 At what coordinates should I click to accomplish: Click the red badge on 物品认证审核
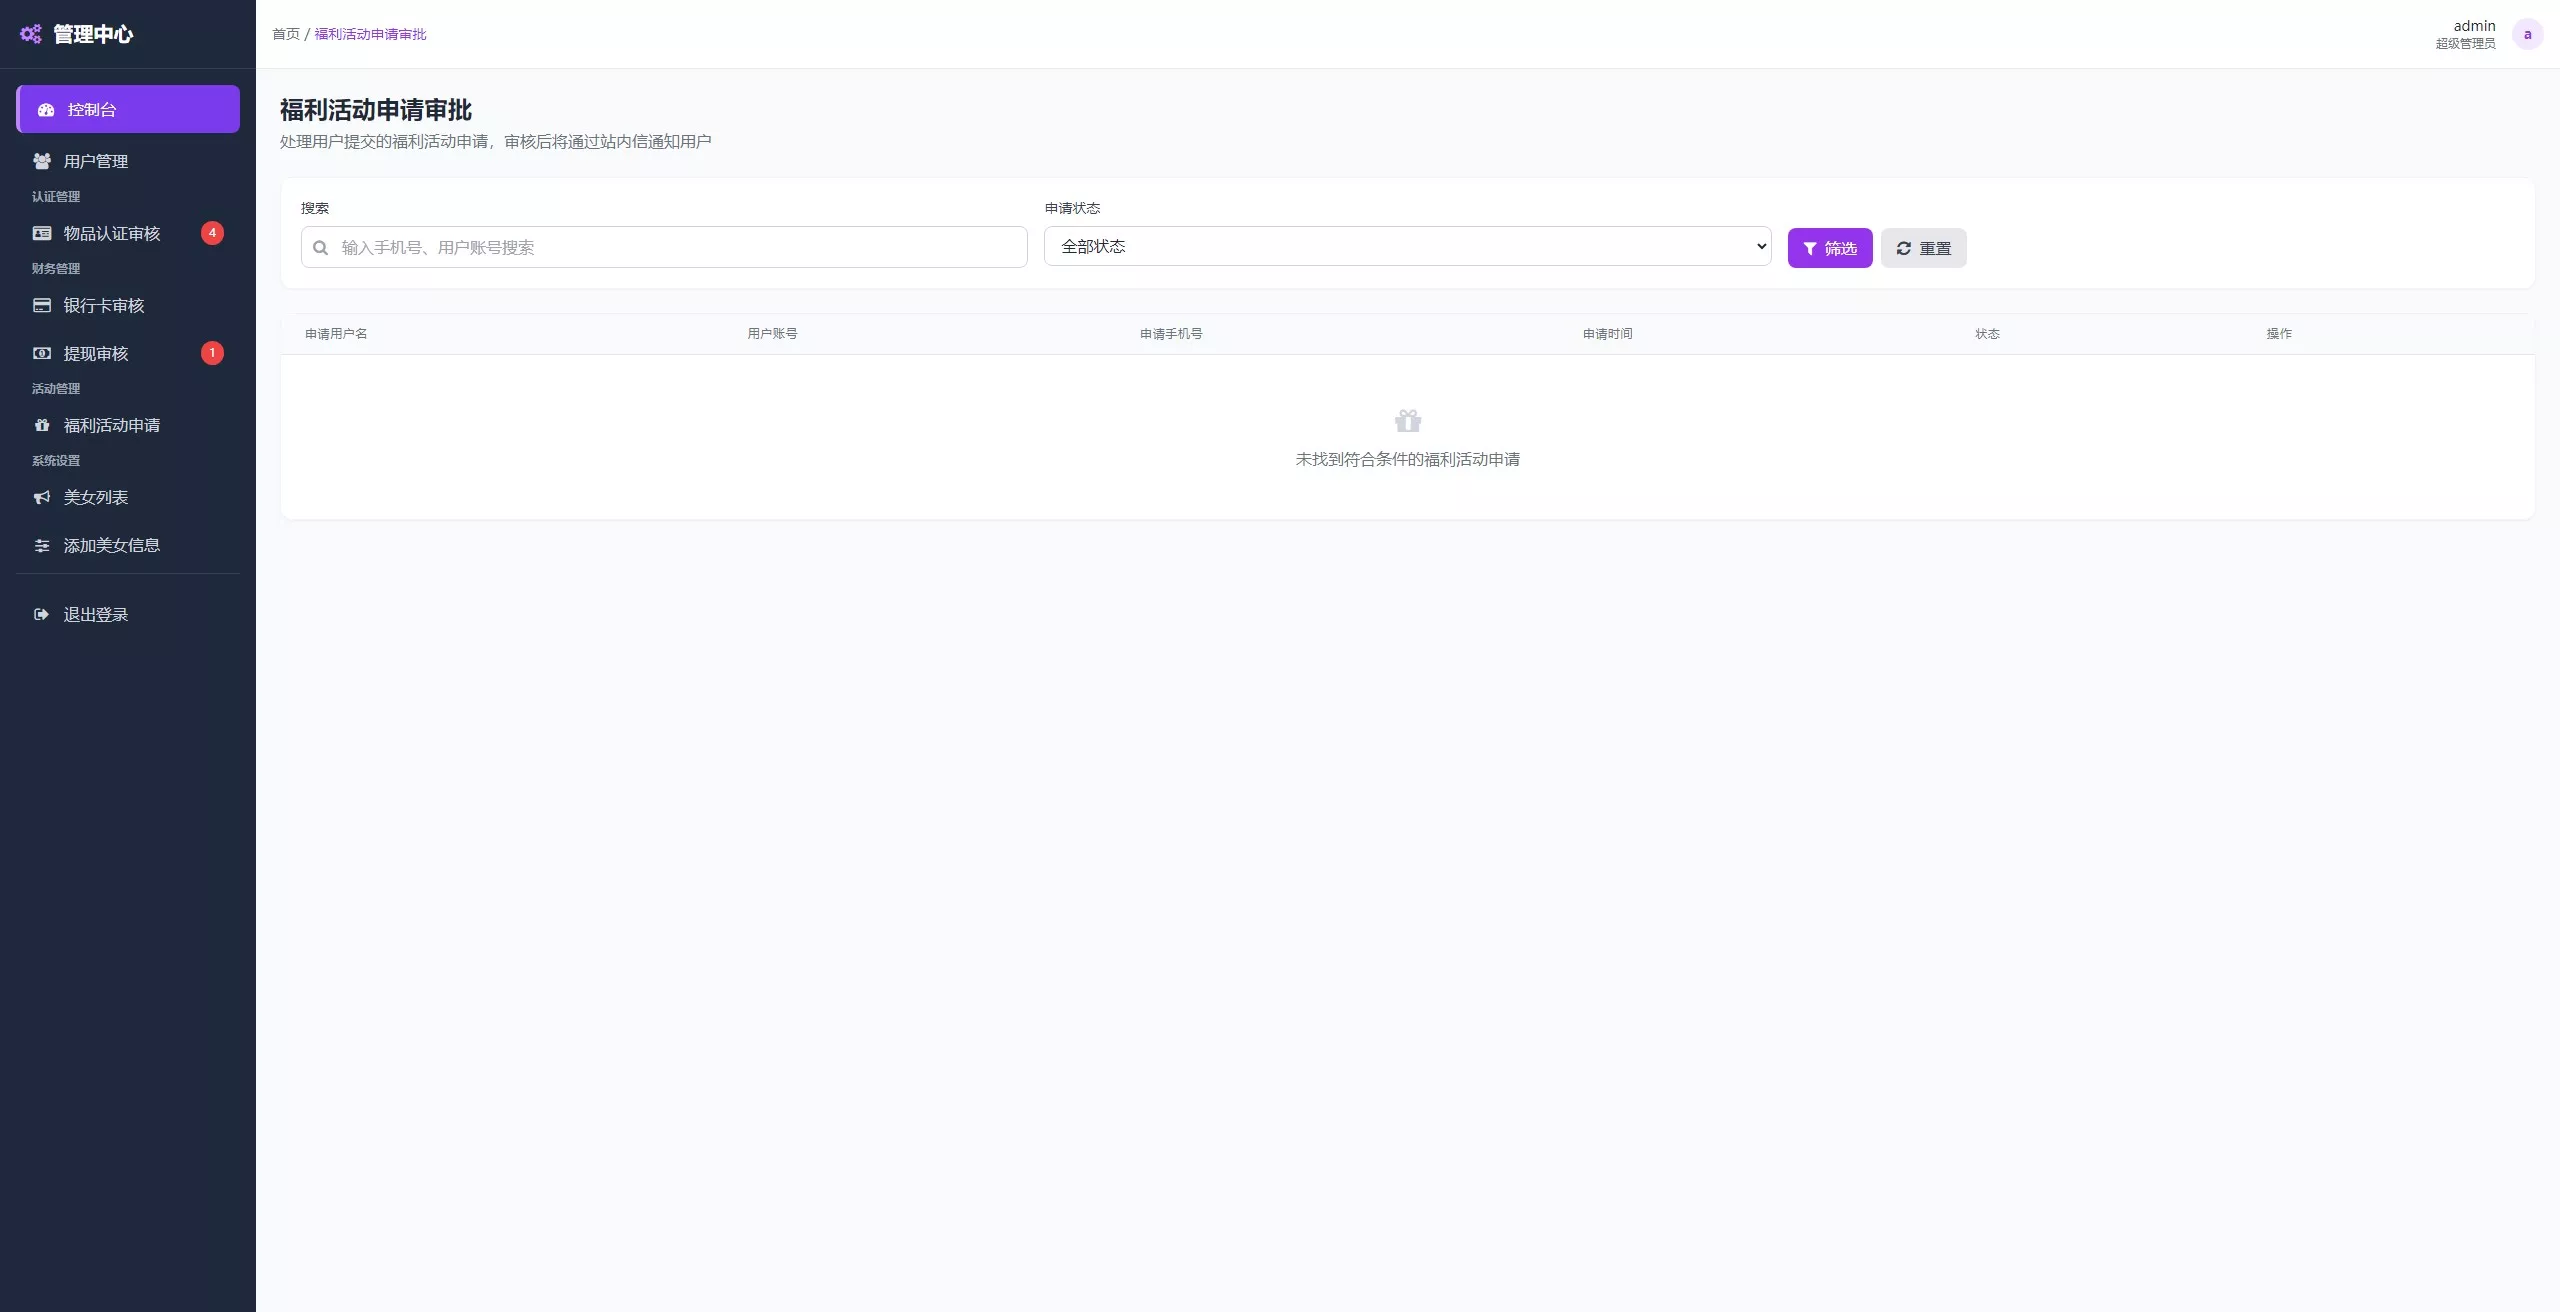click(x=212, y=233)
